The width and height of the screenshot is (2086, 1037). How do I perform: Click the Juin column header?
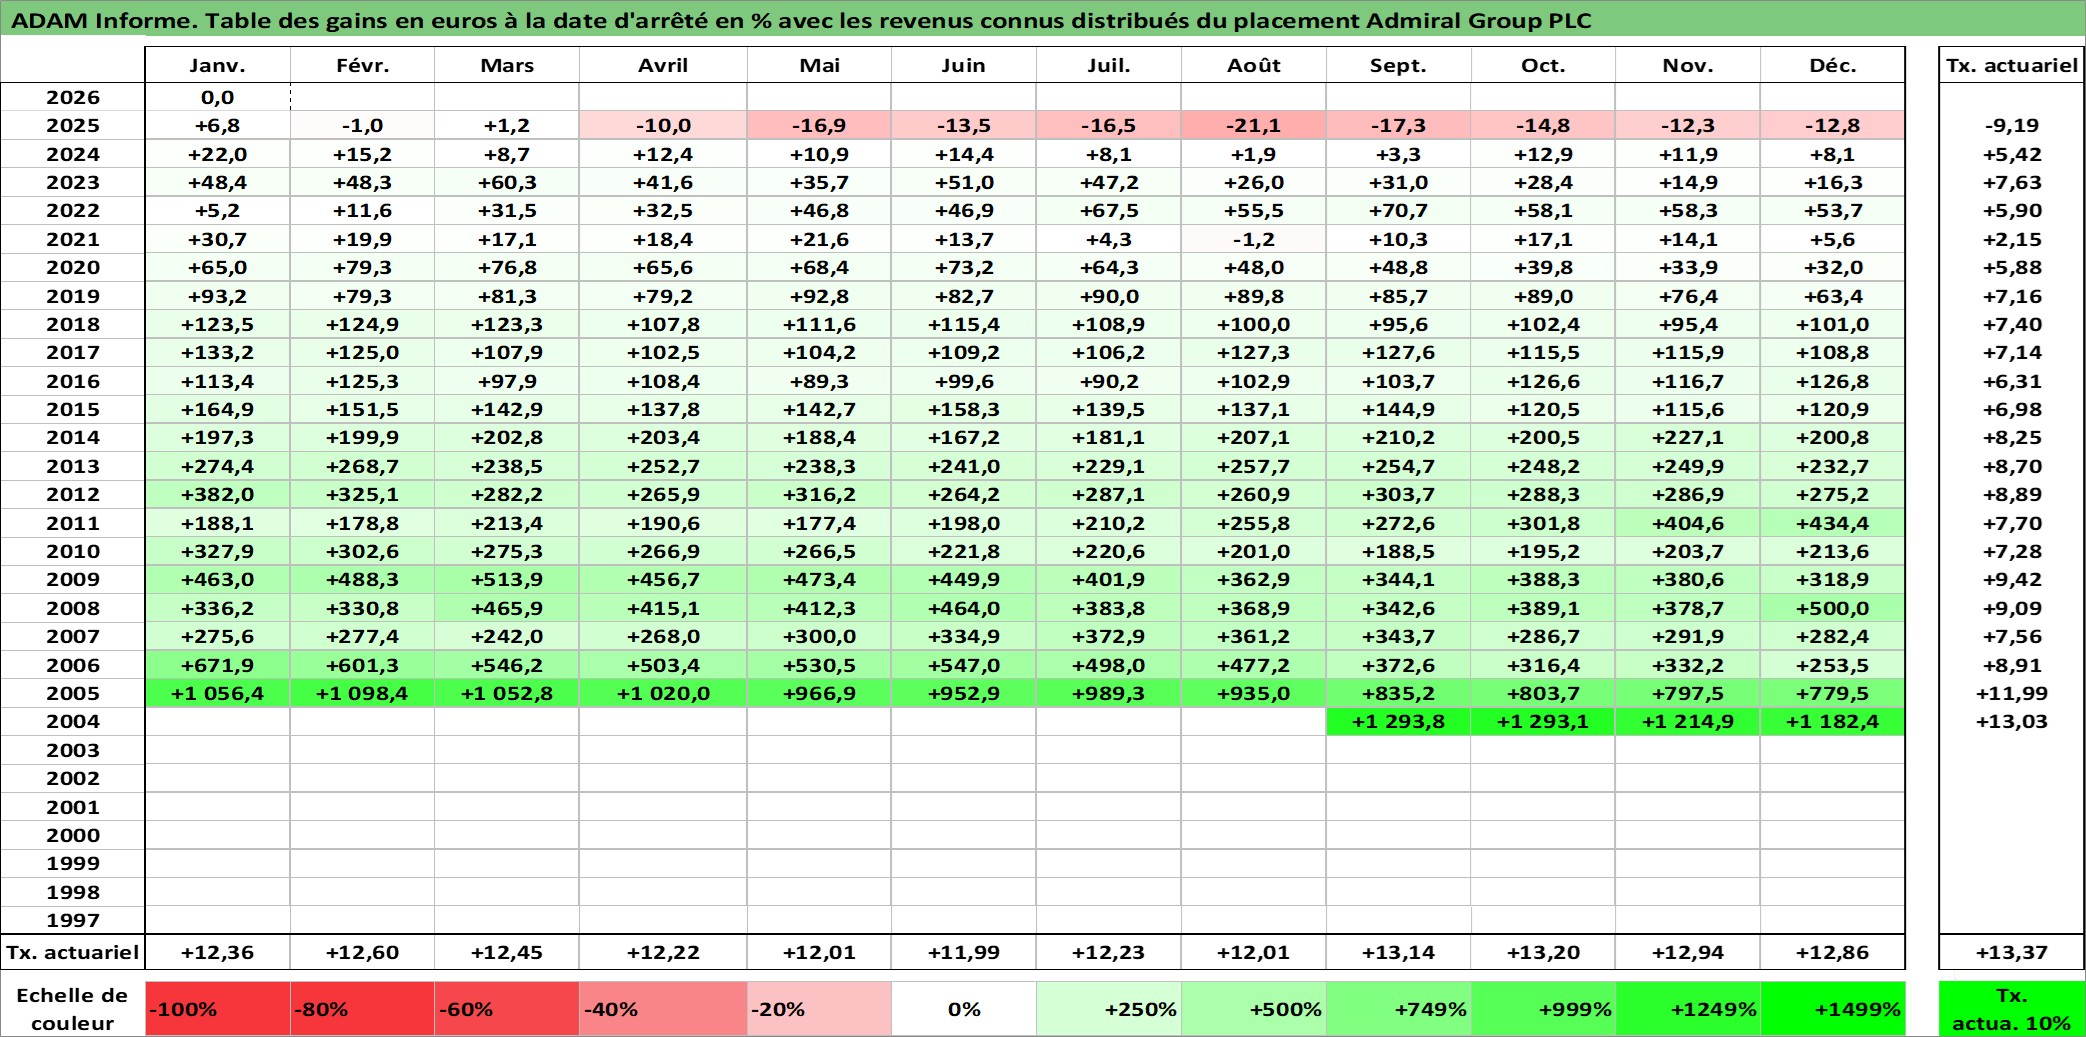pos(963,65)
